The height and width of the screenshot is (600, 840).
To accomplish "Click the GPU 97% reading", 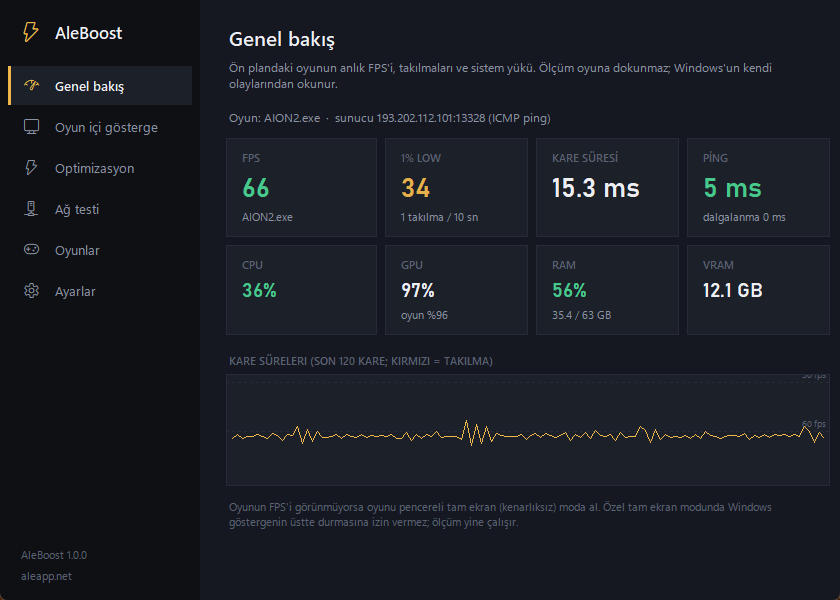I will (x=418, y=290).
